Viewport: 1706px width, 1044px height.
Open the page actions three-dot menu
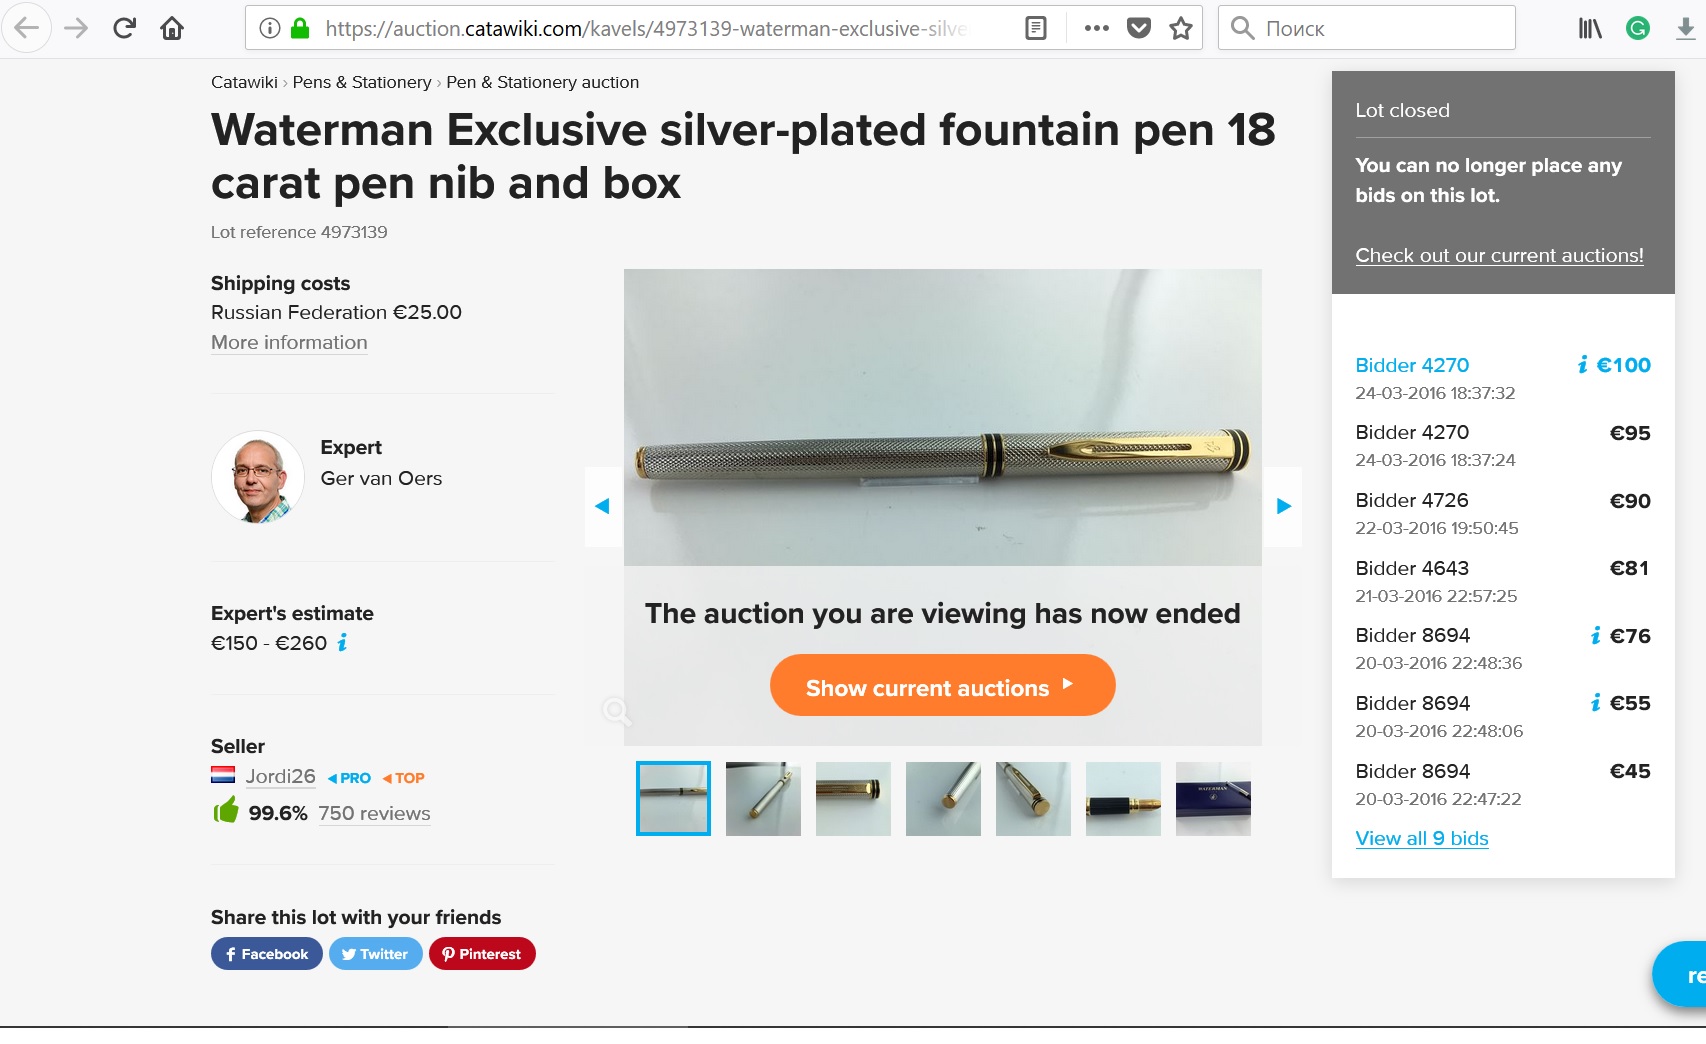pyautogui.click(x=1096, y=28)
